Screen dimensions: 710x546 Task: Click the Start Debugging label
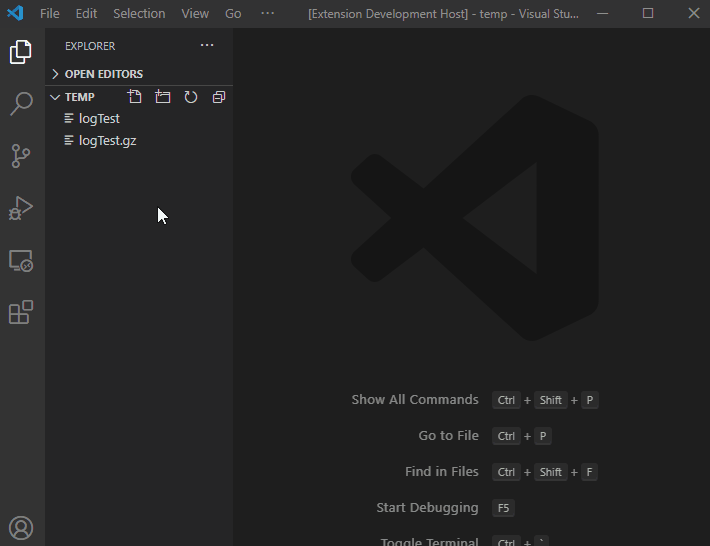(x=427, y=508)
